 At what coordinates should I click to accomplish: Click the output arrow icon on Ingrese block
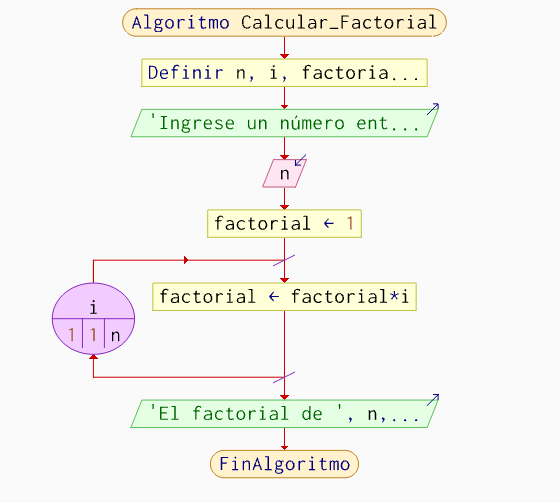[x=433, y=109]
